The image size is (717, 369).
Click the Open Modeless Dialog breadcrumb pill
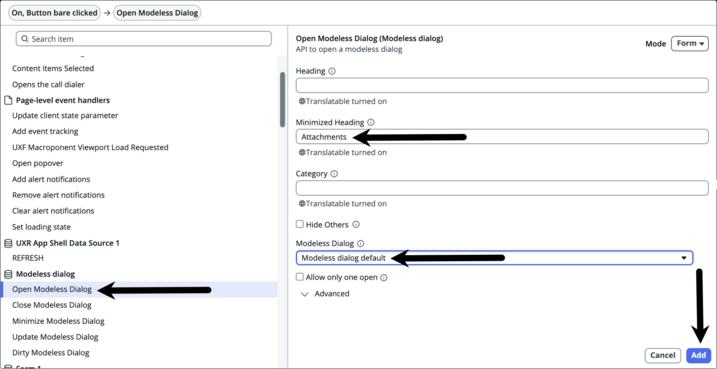click(157, 13)
